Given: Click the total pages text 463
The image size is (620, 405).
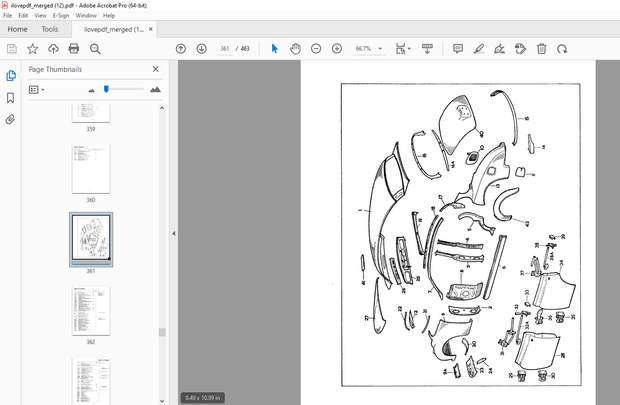Looking at the screenshot, I should coord(245,49).
